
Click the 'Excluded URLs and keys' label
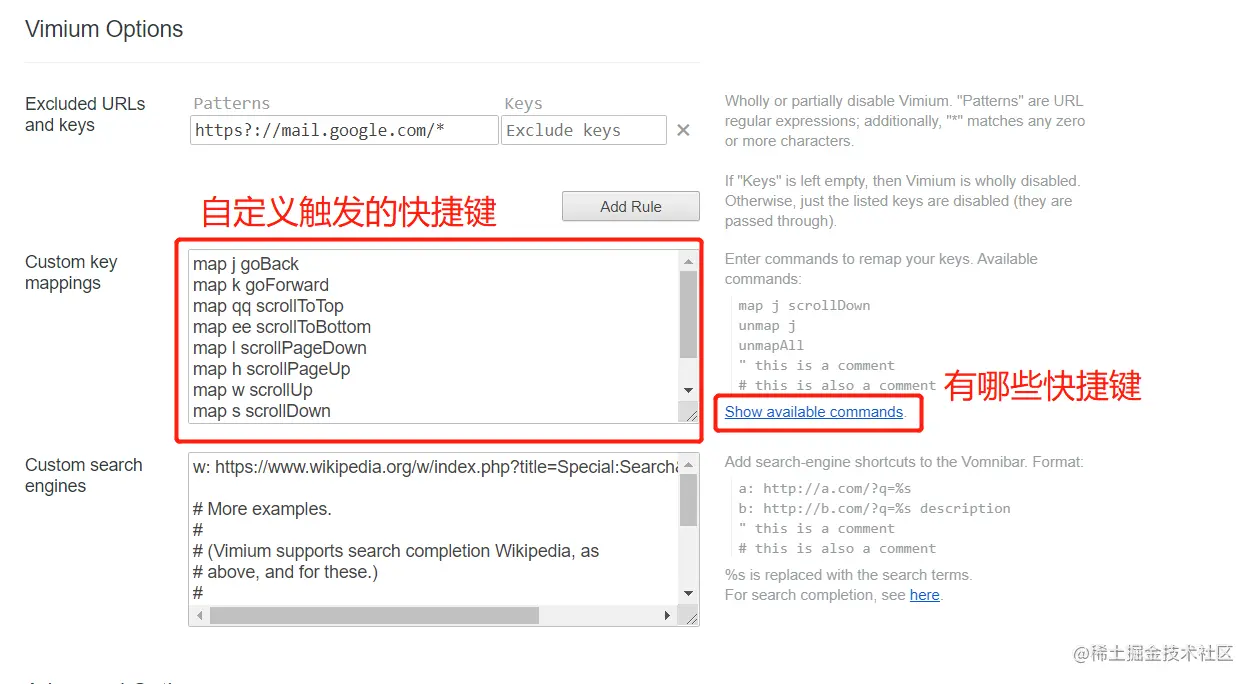85,114
